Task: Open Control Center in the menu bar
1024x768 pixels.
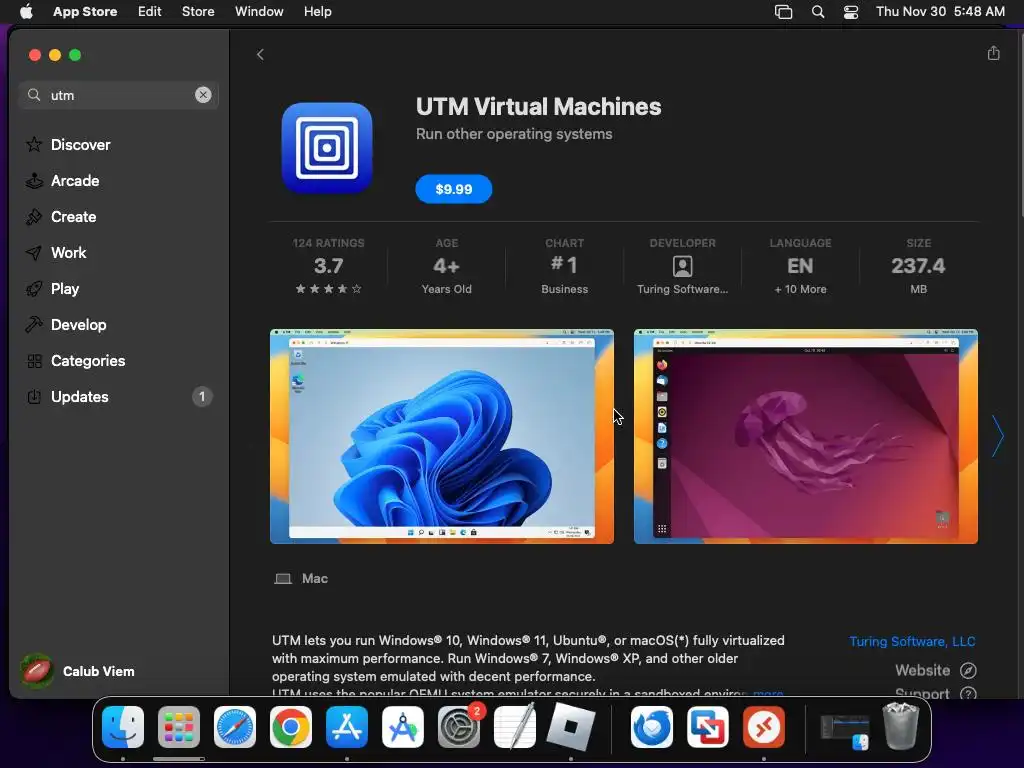Action: click(850, 12)
